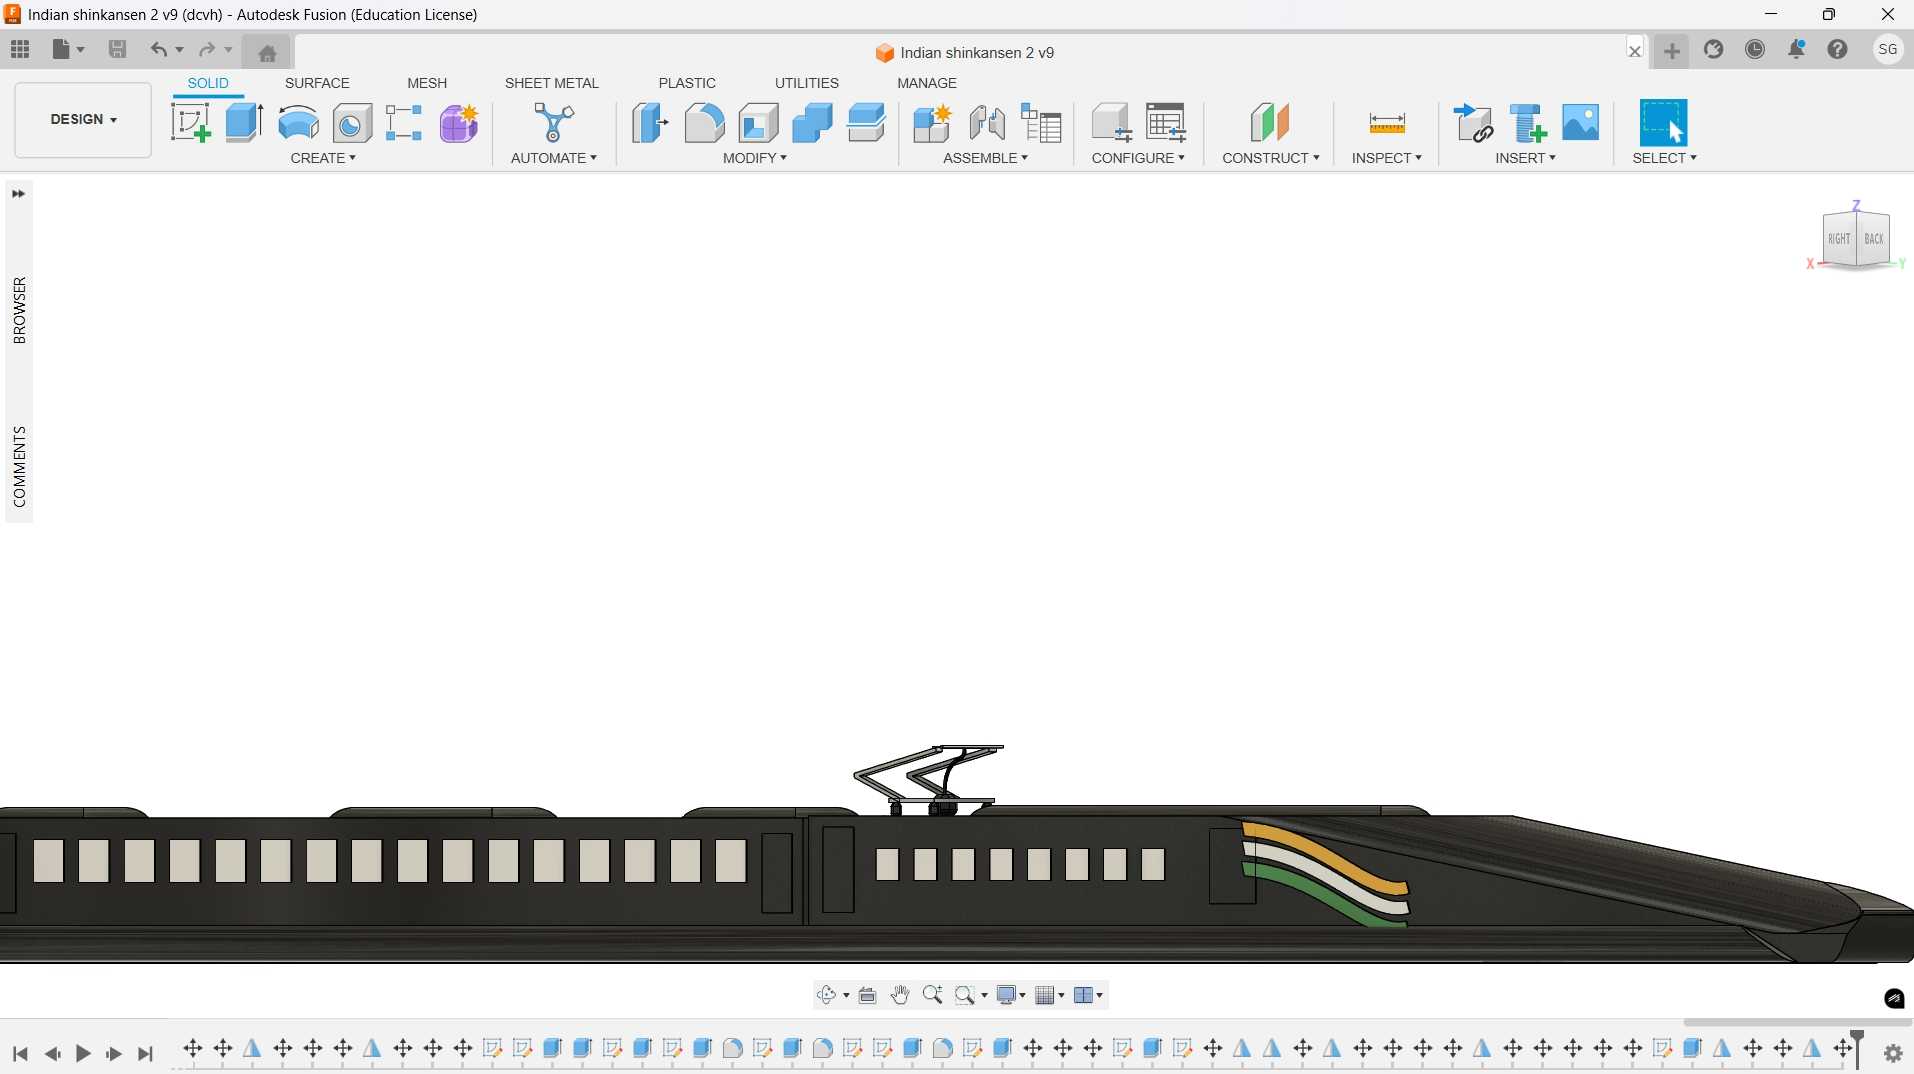
Task: Select the Extrude tool
Action: pyautogui.click(x=244, y=123)
